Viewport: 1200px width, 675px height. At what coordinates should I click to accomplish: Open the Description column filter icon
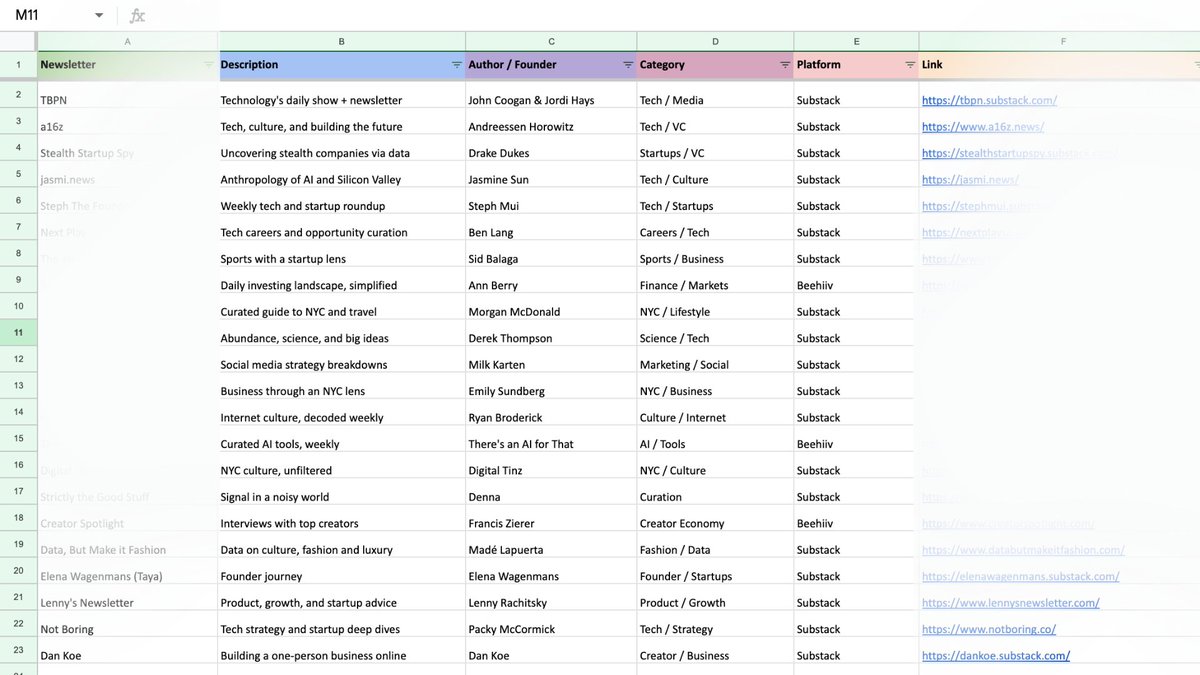pos(456,65)
